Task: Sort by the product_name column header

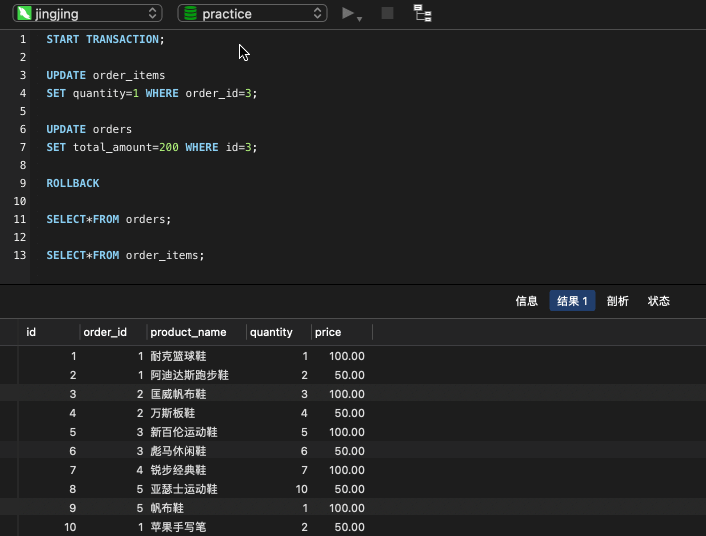Action: coord(196,332)
